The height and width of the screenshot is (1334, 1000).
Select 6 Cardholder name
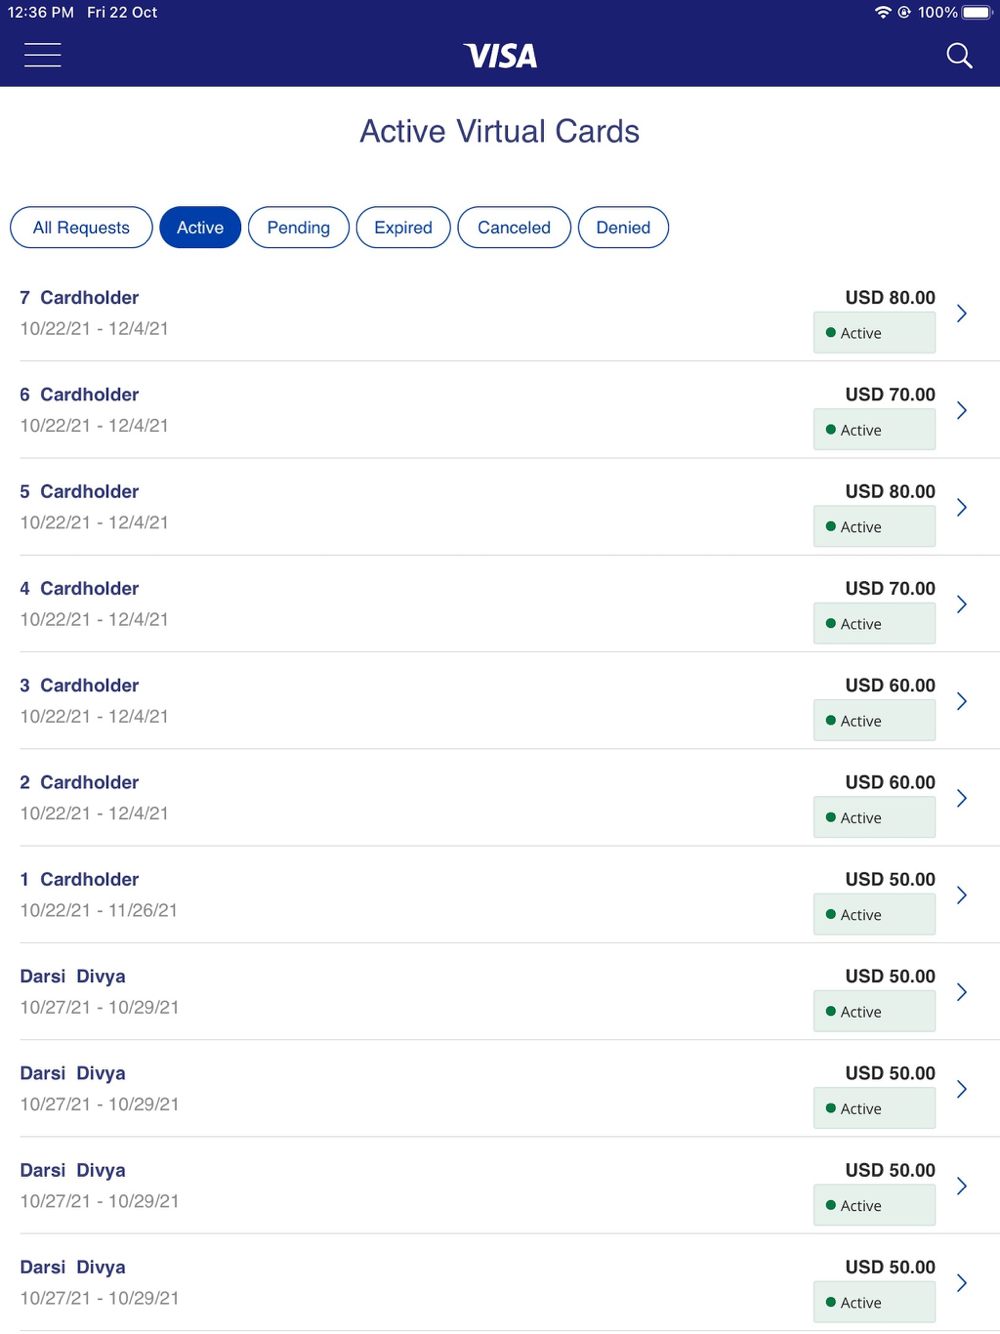(x=79, y=394)
